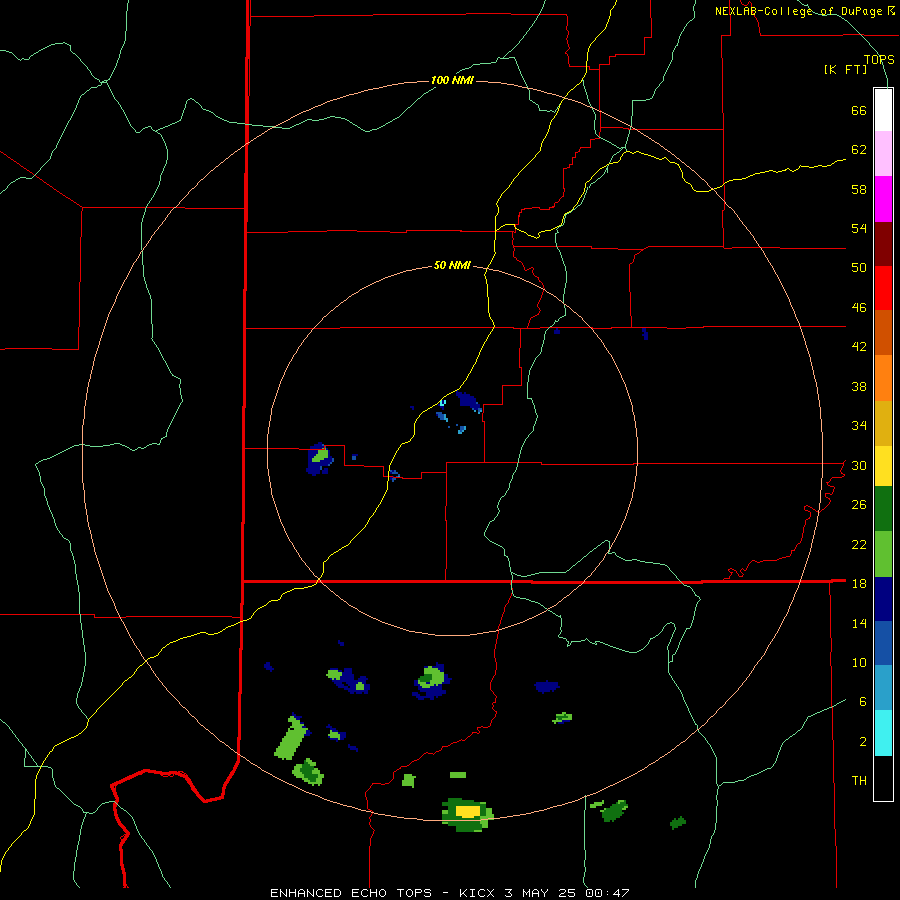Select the bright orange legend swatch
900x900 pixels.
pyautogui.click(x=883, y=378)
